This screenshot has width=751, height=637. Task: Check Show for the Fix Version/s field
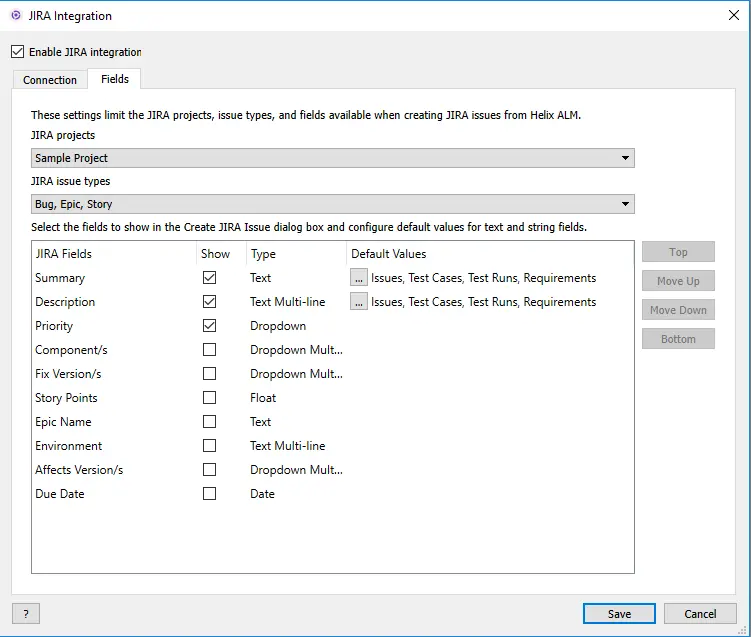point(209,374)
